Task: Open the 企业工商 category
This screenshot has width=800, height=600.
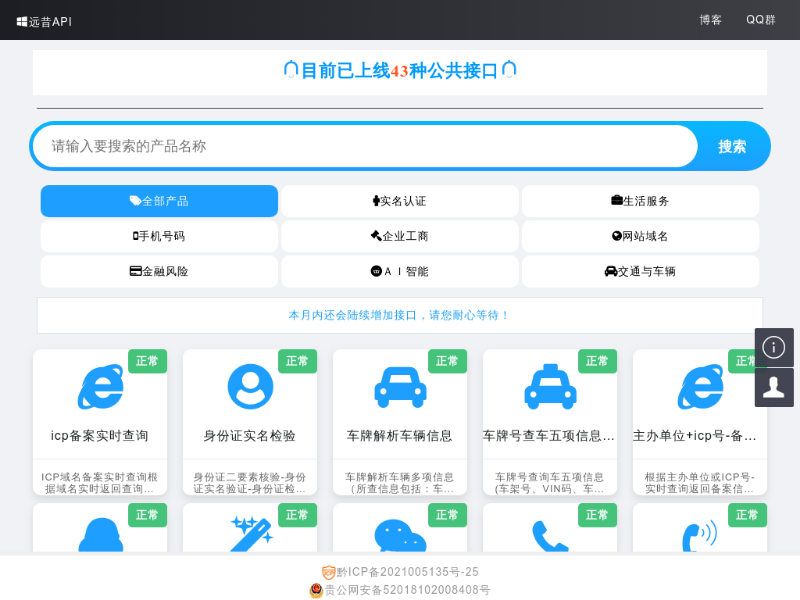Action: (399, 236)
